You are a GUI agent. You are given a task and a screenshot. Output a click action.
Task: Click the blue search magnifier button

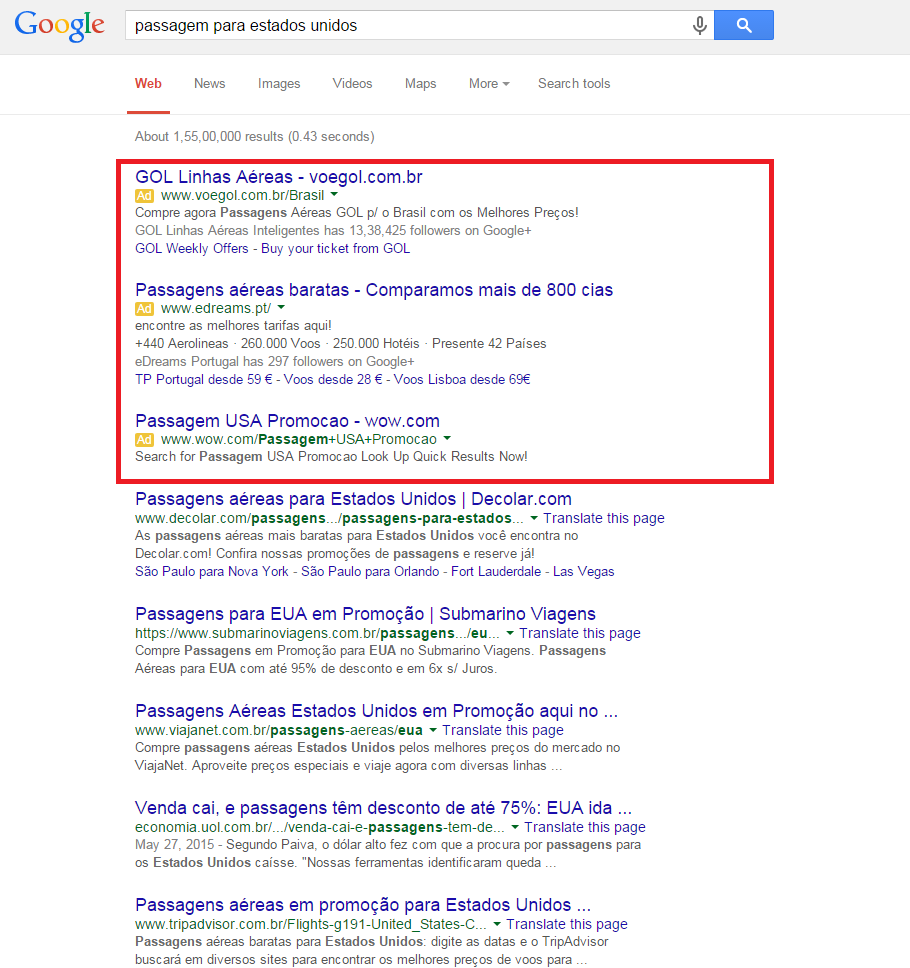tap(743, 25)
